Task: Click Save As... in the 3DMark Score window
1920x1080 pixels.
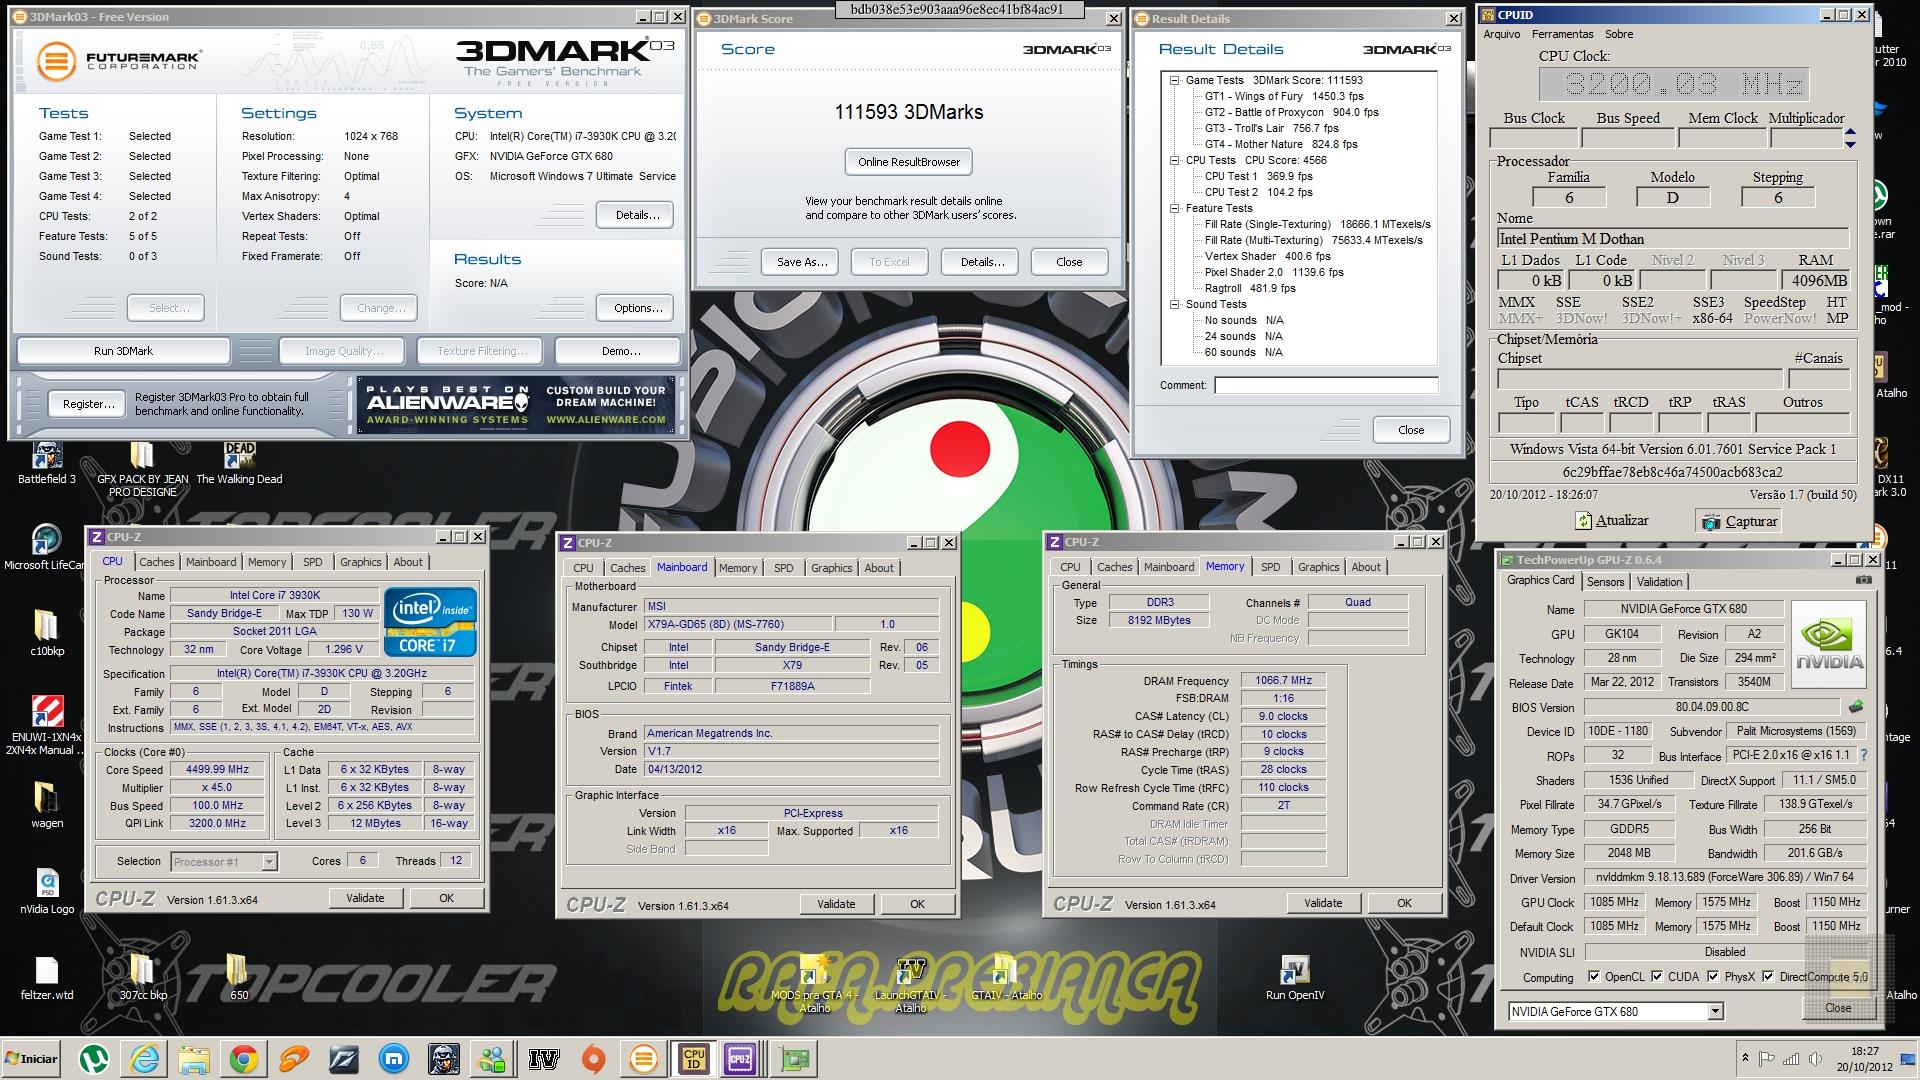Action: (x=801, y=262)
